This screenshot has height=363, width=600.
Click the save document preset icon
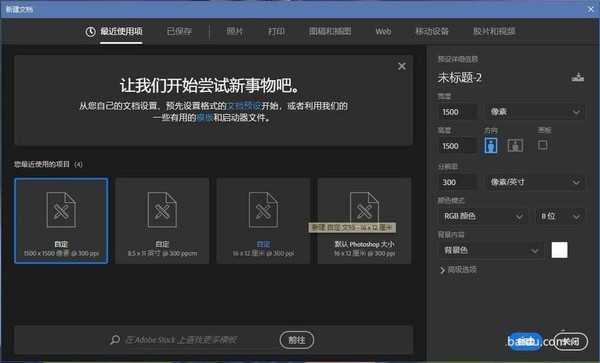[577, 77]
